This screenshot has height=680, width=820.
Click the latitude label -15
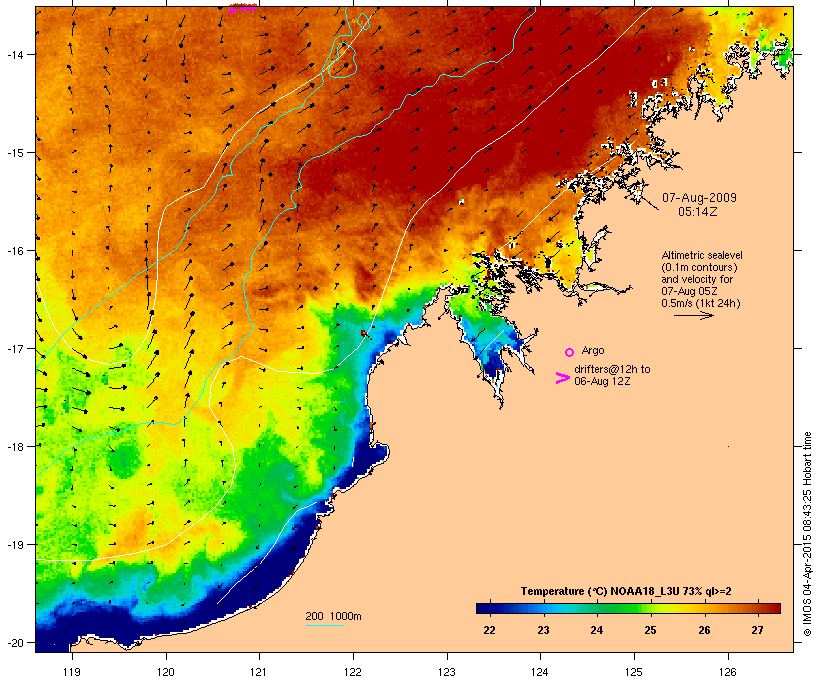coord(14,153)
